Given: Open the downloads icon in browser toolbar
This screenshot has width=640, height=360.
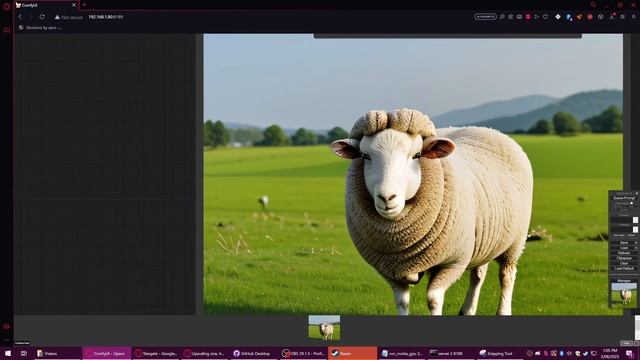Looking at the screenshot, I should coord(612,17).
